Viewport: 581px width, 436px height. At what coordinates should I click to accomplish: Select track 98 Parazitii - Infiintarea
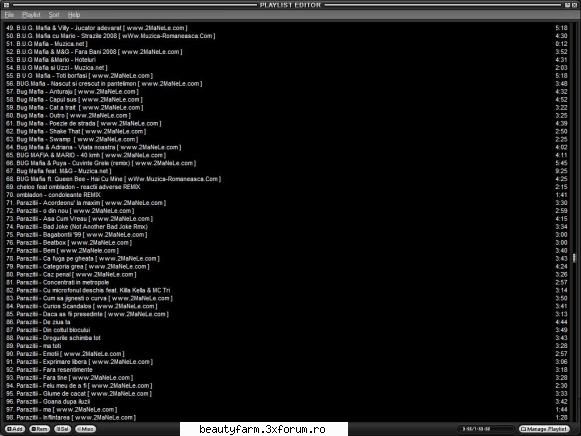click(286, 418)
